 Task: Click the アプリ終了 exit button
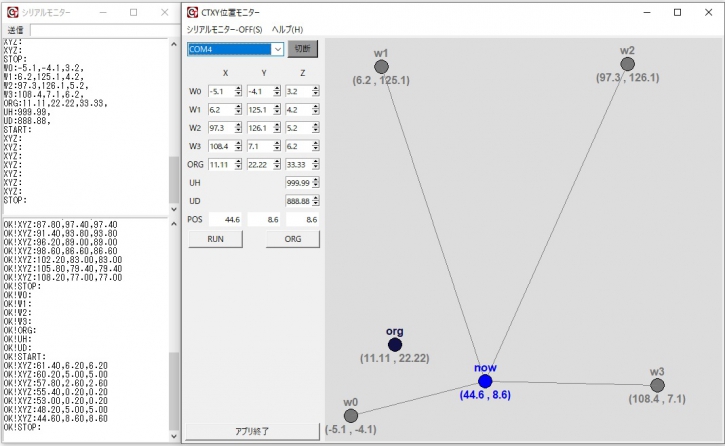(253, 431)
